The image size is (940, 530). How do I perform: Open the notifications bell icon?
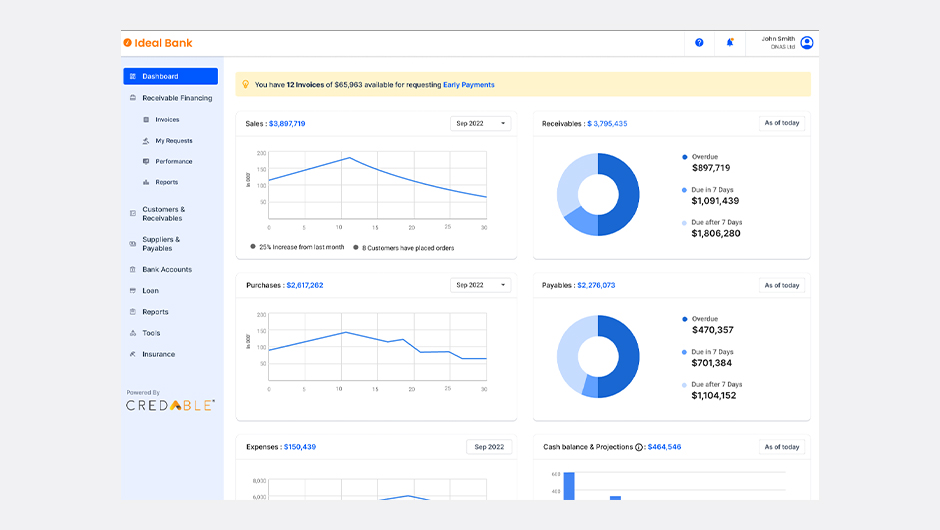pyautogui.click(x=730, y=43)
